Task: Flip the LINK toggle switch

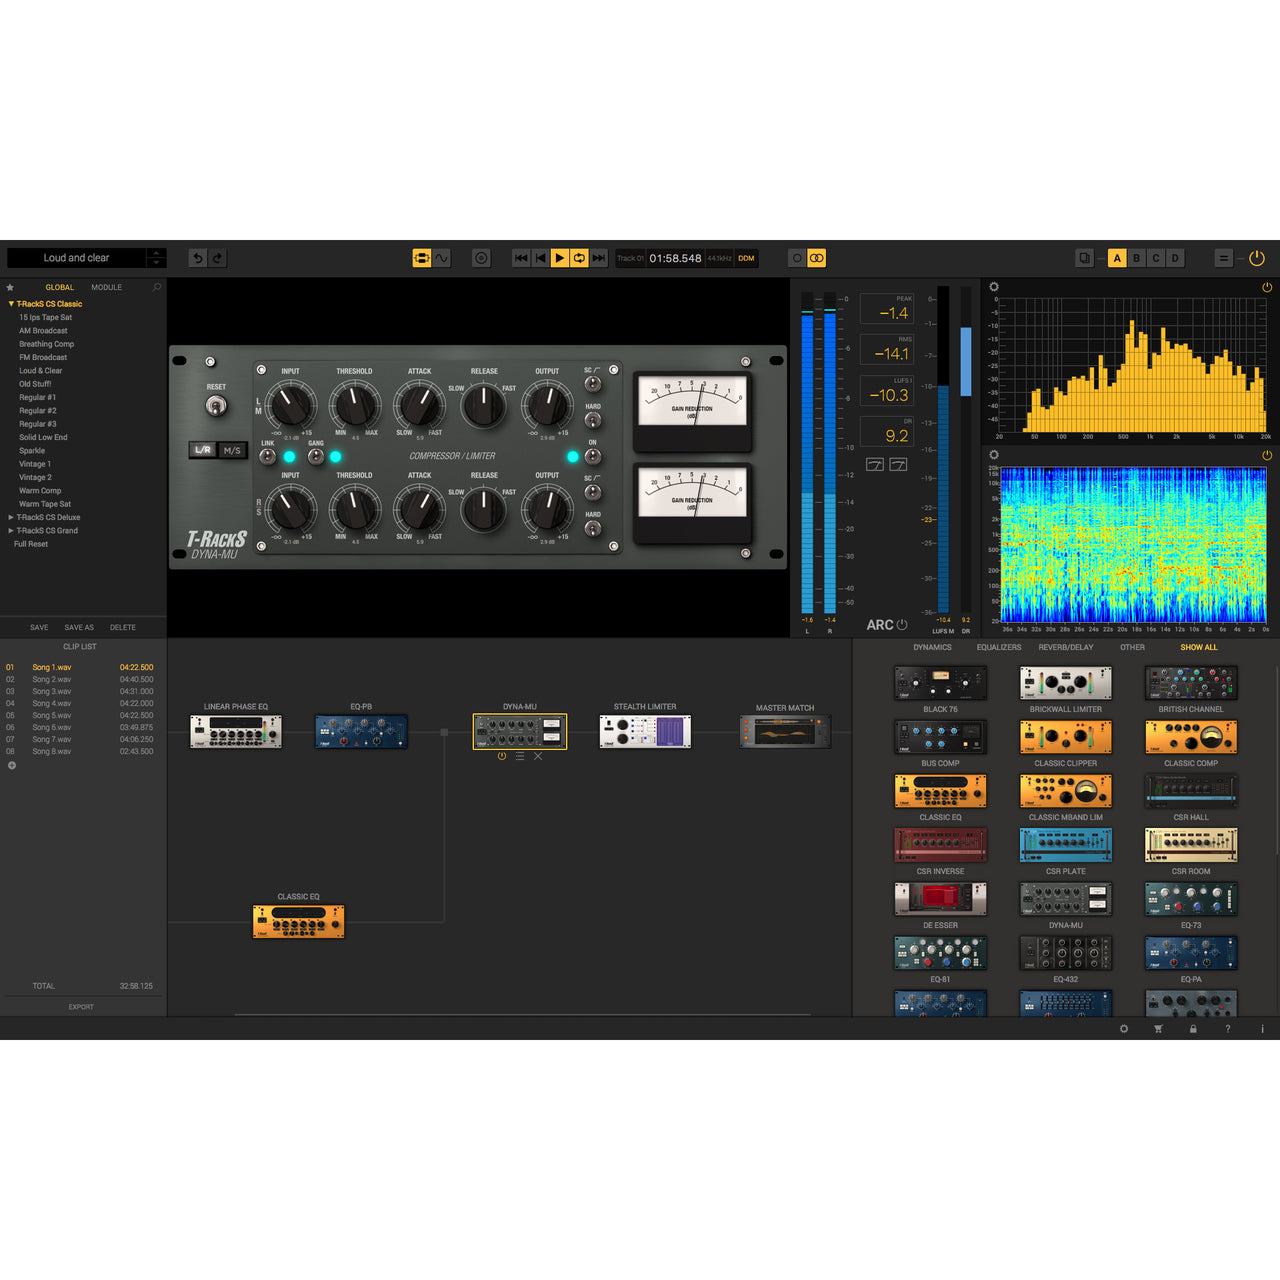Action: pos(267,457)
